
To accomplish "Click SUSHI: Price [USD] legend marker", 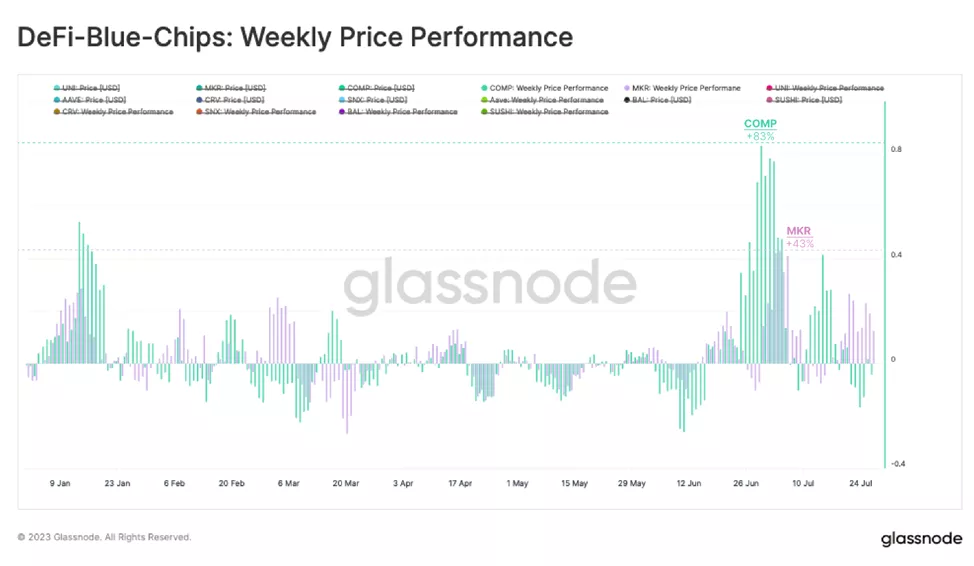I will [769, 100].
